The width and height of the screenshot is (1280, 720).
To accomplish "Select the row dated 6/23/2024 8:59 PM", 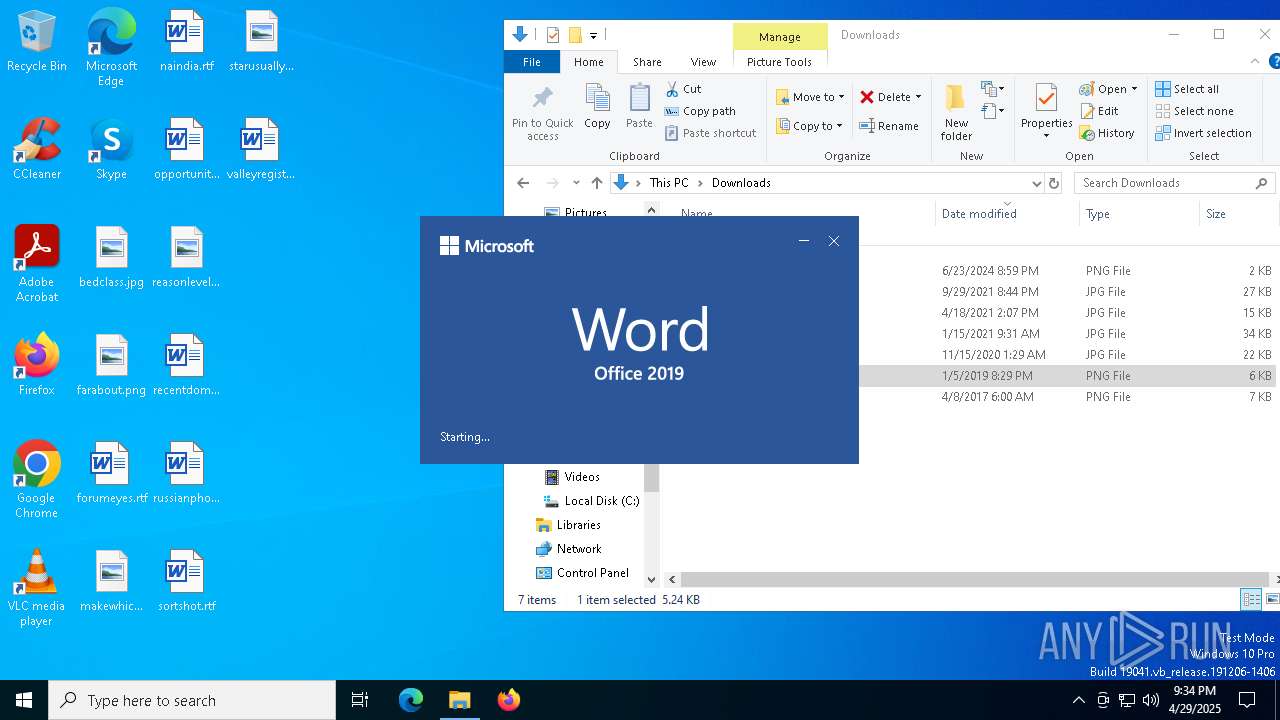I will click(970, 271).
